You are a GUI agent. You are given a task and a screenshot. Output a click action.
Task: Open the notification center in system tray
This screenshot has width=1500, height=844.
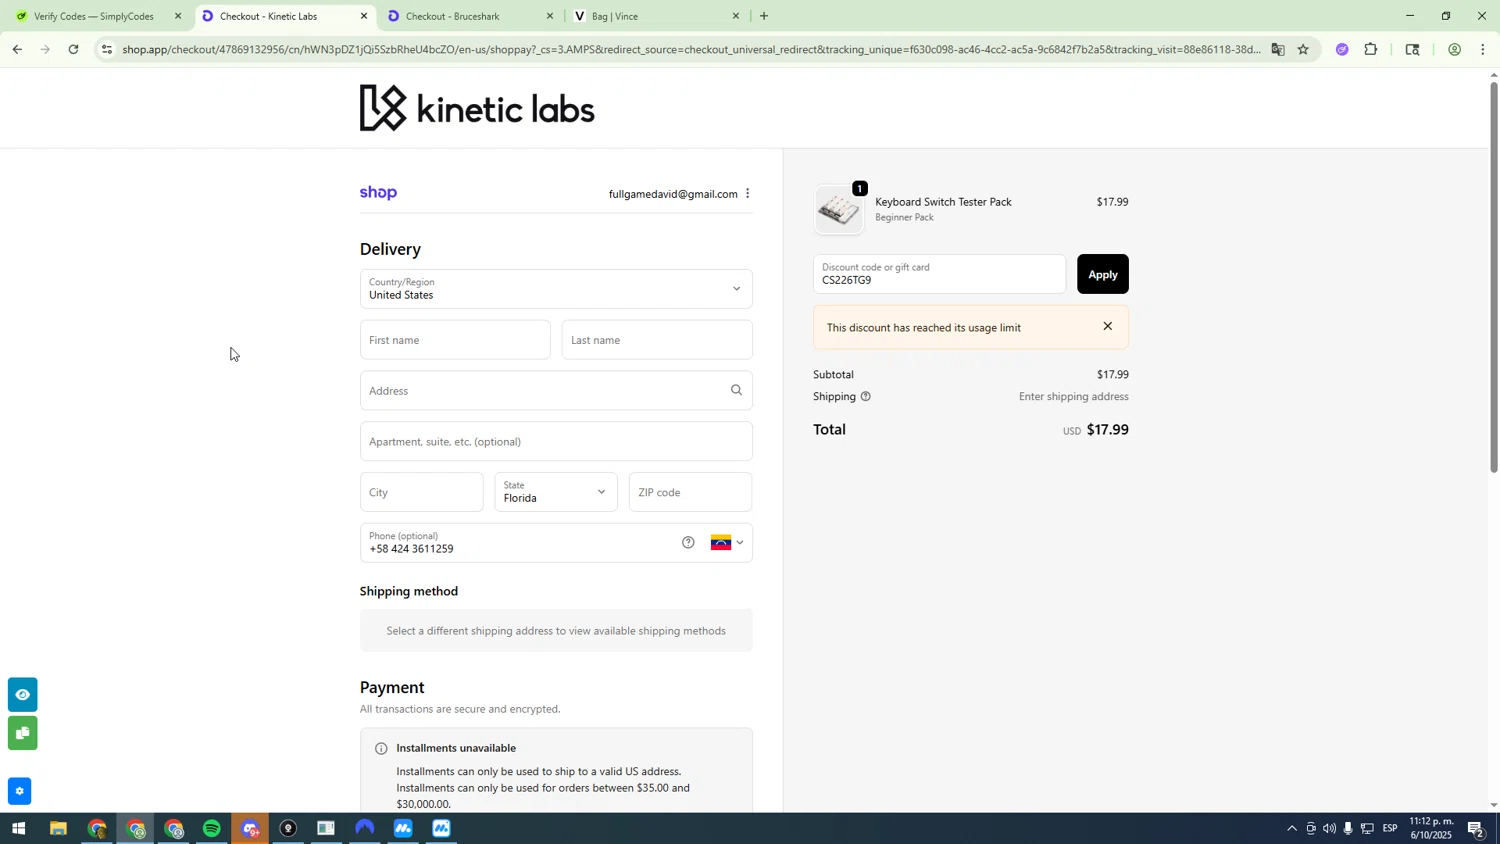click(1476, 829)
